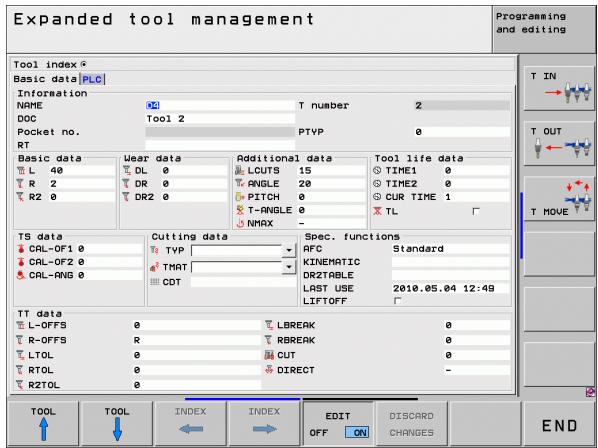Click the INDEX right arrow soft key

click(x=264, y=423)
